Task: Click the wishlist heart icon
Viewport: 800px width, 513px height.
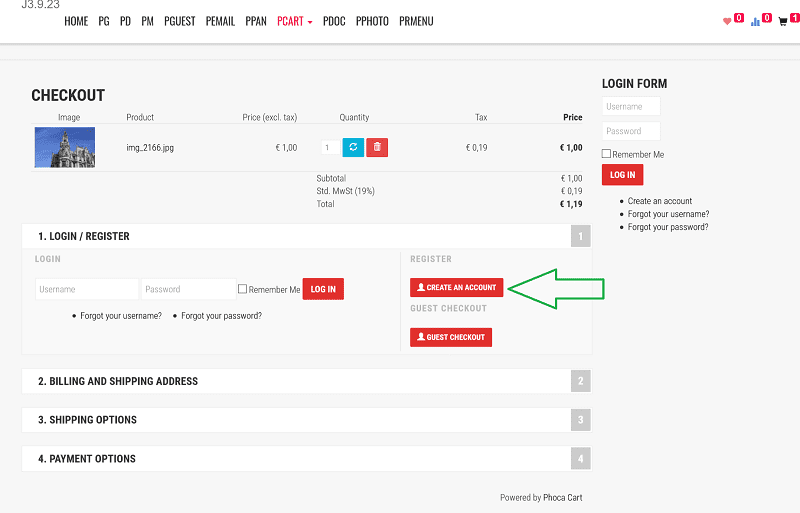Action: [728, 21]
